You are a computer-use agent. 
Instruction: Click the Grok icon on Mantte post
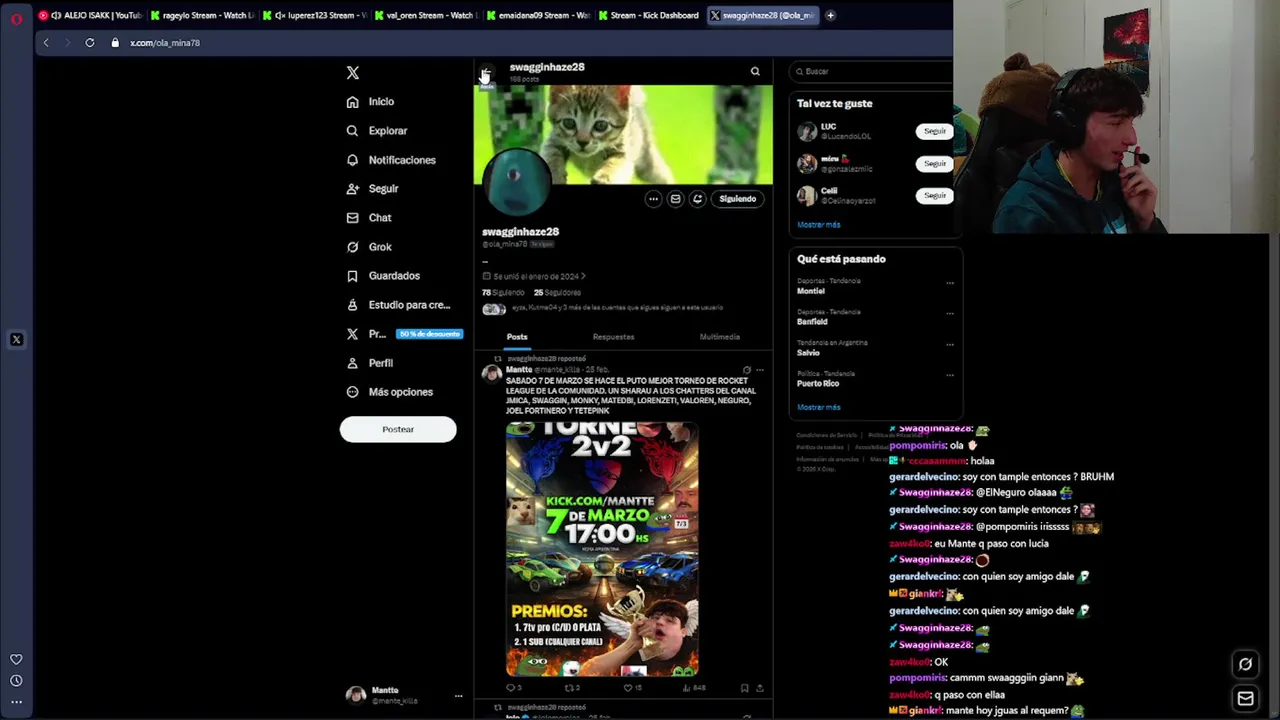[746, 370]
